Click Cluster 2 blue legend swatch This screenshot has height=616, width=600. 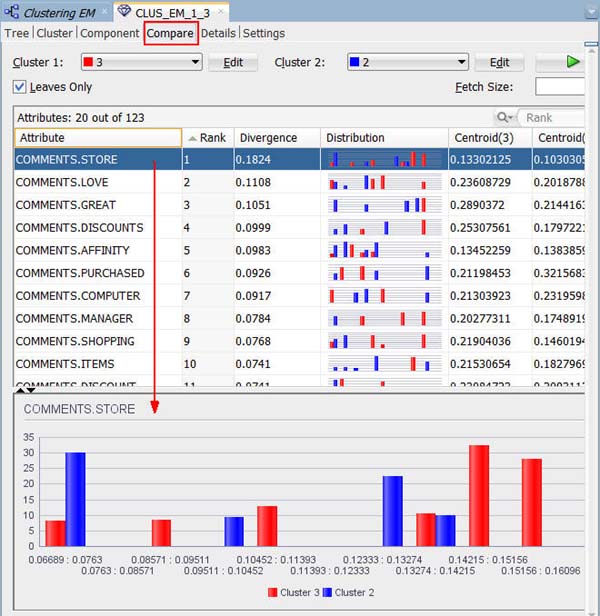tap(327, 592)
